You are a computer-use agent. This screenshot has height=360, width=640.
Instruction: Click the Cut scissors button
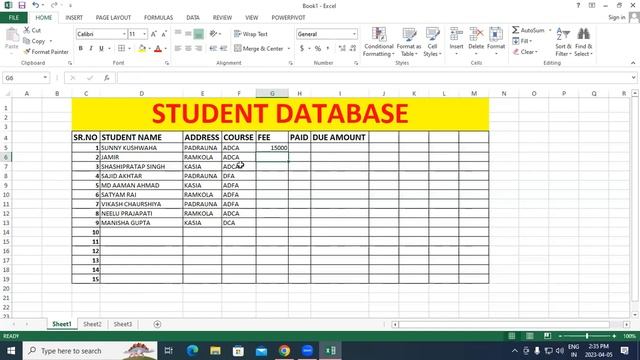click(32, 30)
